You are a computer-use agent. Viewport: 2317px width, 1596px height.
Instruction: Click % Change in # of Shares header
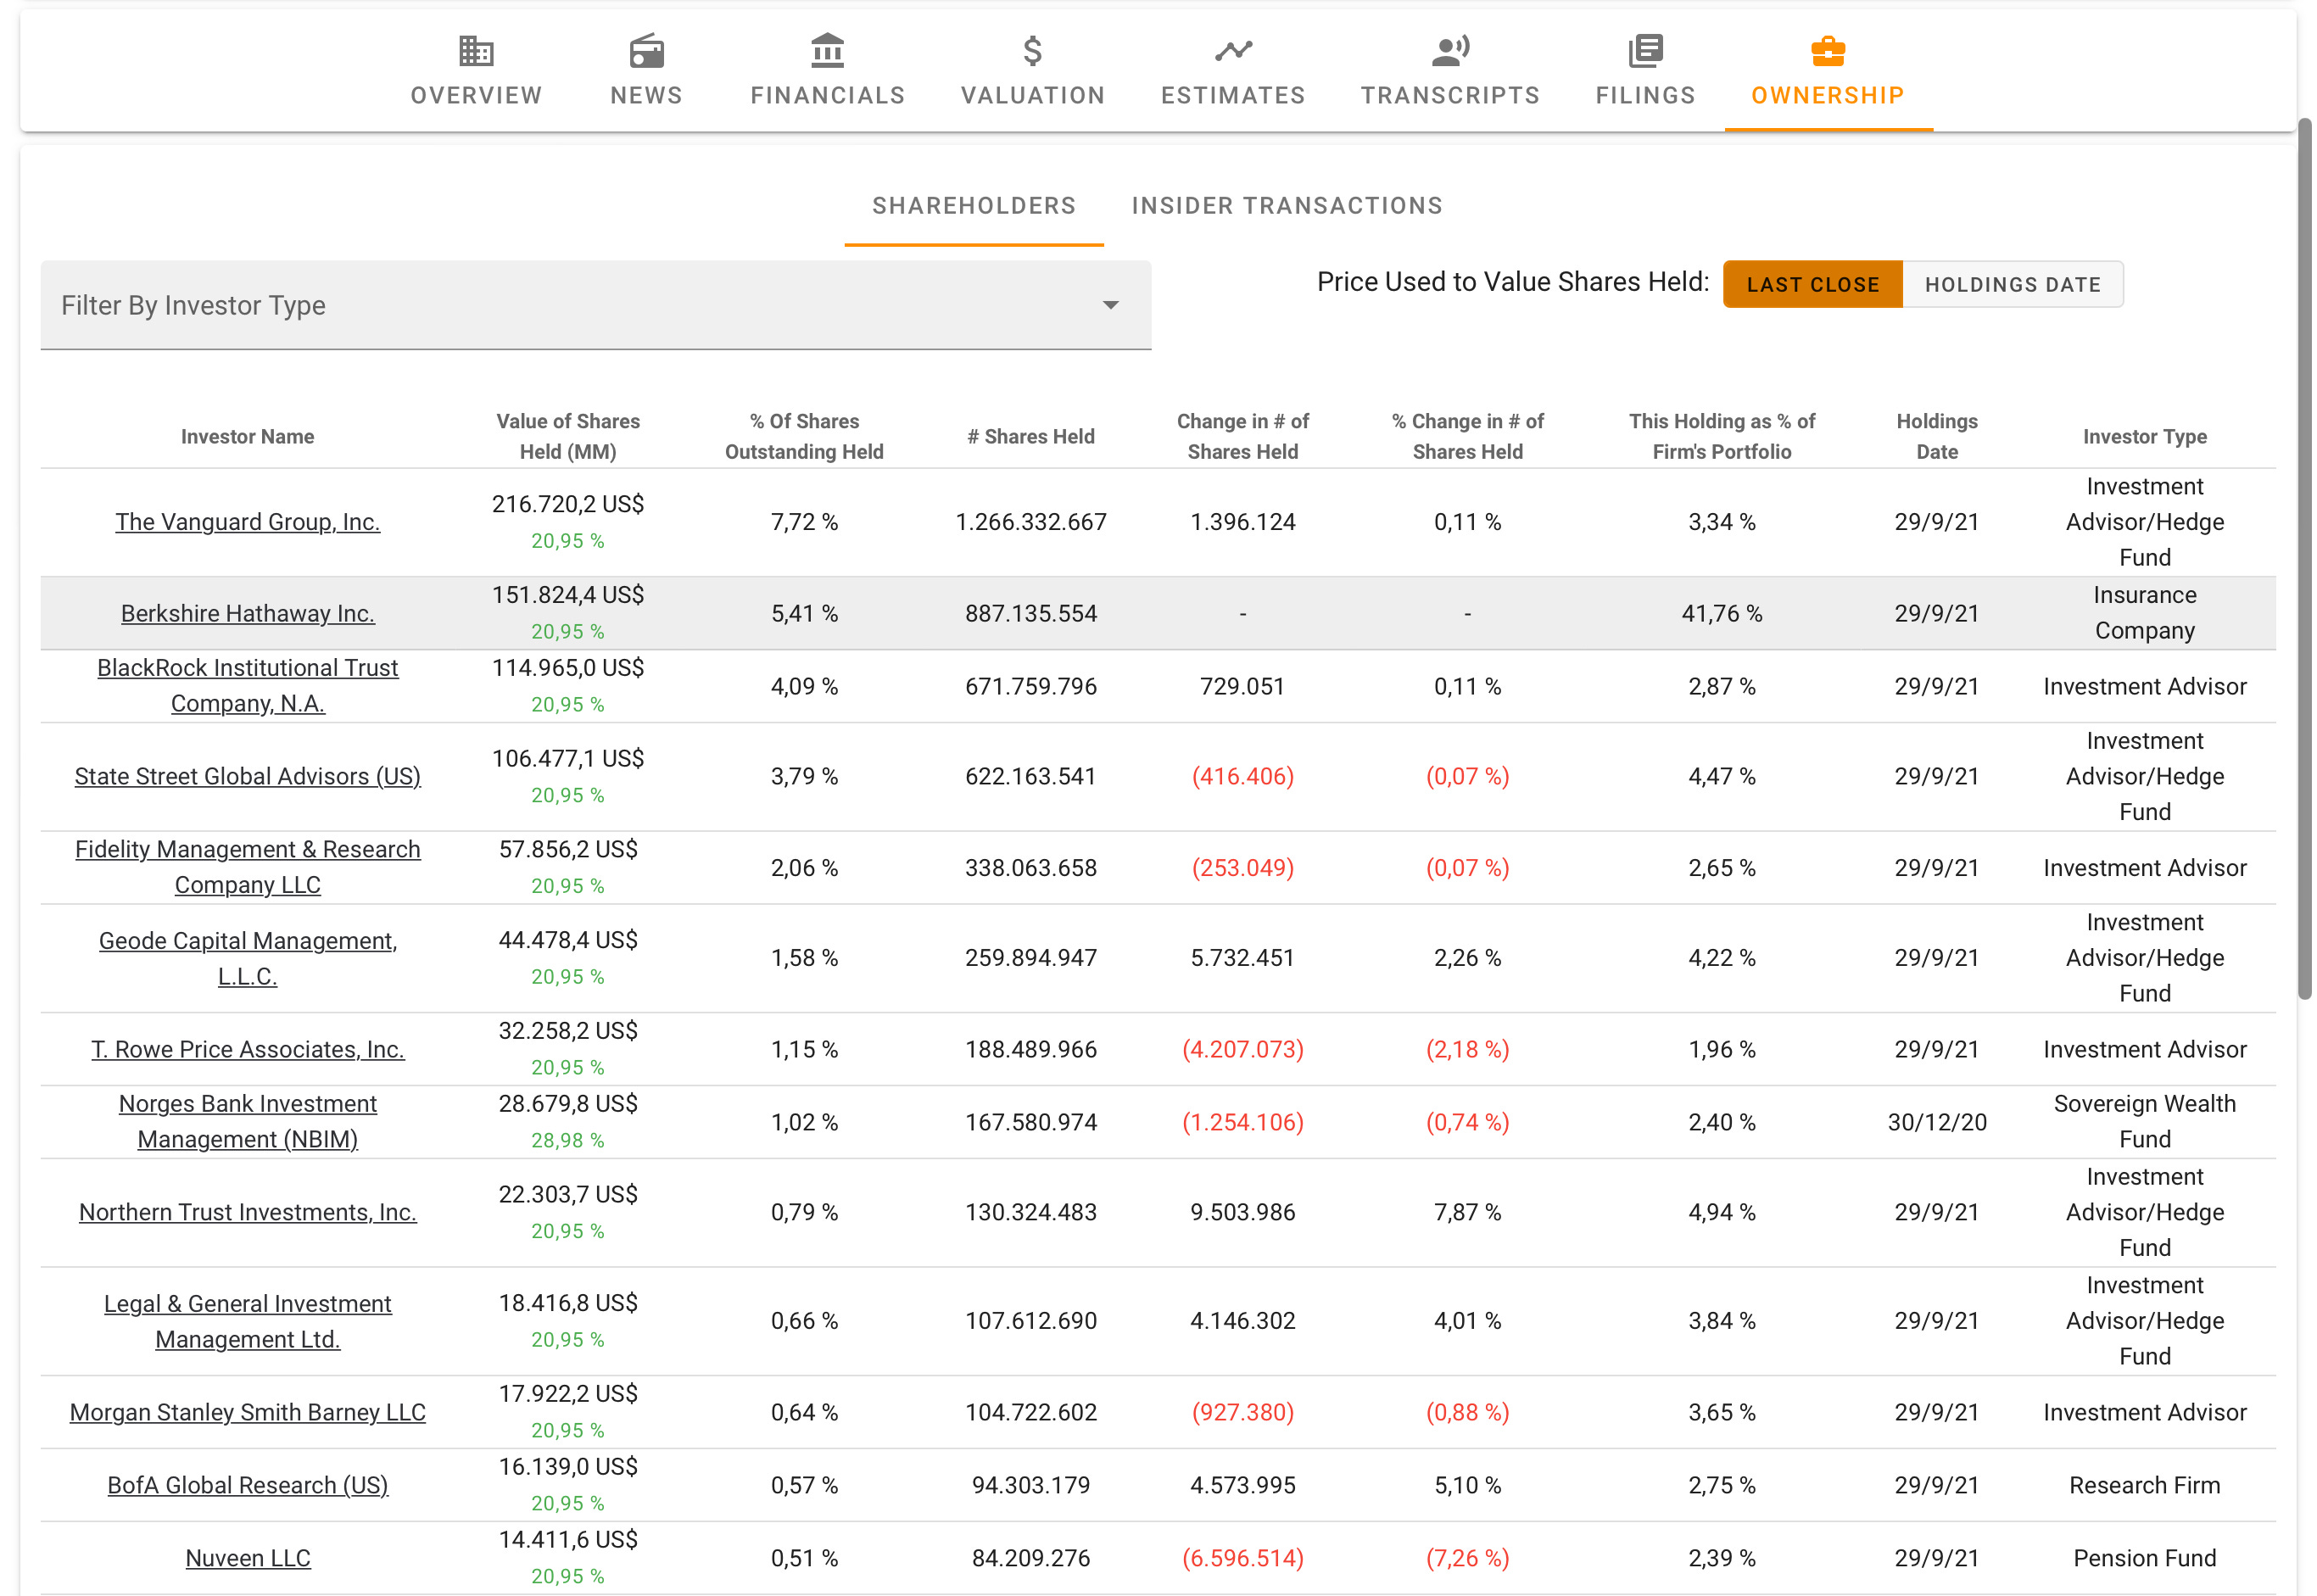(1468, 437)
